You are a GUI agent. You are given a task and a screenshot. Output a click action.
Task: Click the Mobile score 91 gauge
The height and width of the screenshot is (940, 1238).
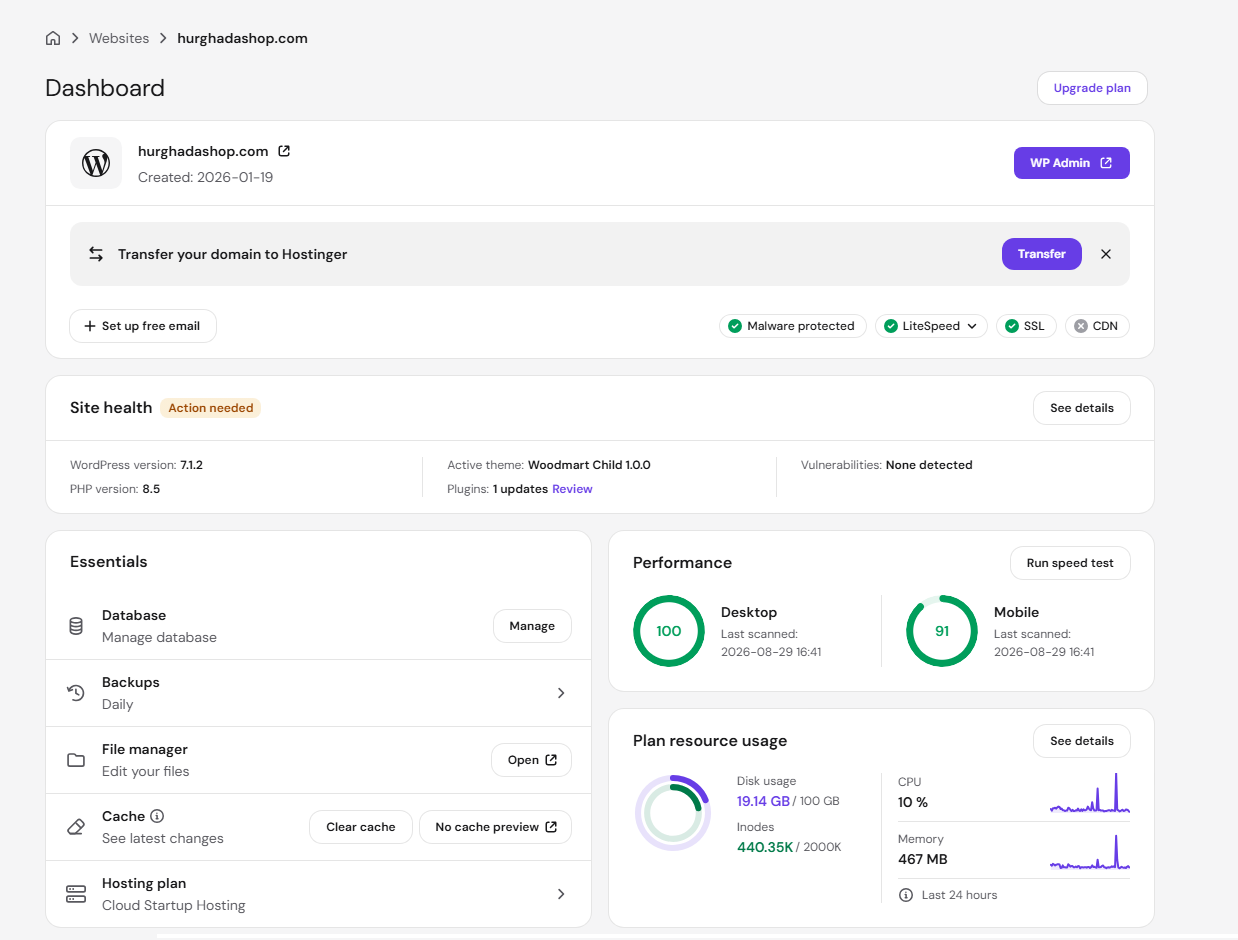tap(942, 631)
